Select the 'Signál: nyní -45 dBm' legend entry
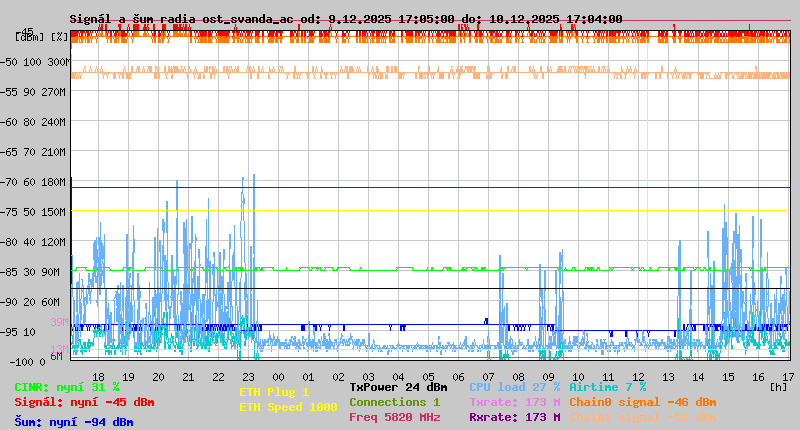Viewport: 800px width, 430px height. coord(84,402)
